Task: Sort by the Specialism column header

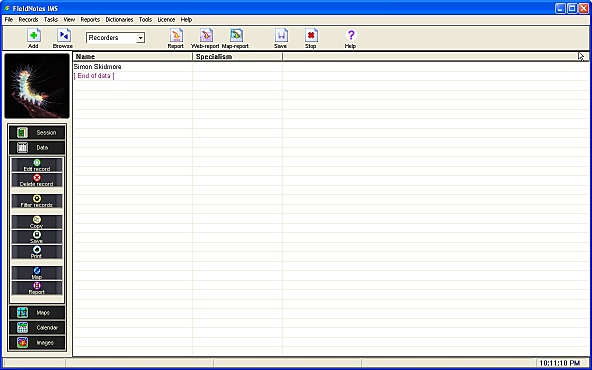Action: pyautogui.click(x=237, y=57)
